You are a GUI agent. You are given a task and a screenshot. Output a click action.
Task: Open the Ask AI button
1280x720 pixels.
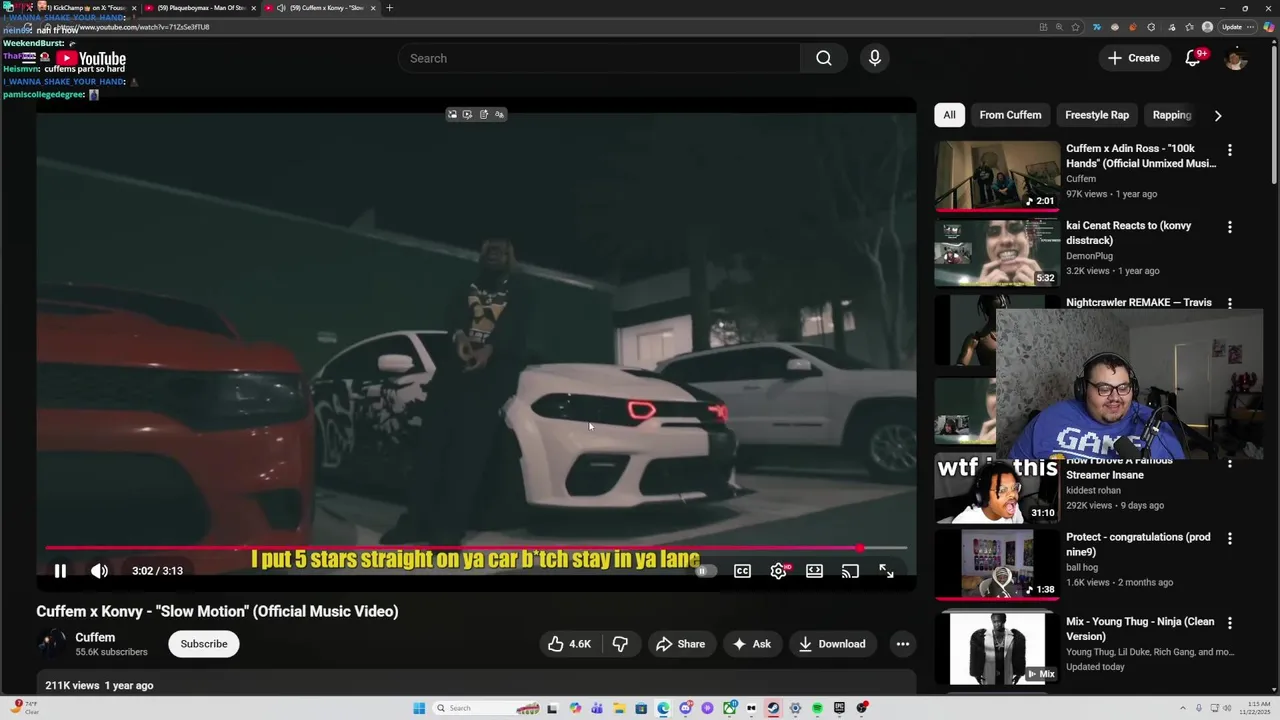point(752,644)
